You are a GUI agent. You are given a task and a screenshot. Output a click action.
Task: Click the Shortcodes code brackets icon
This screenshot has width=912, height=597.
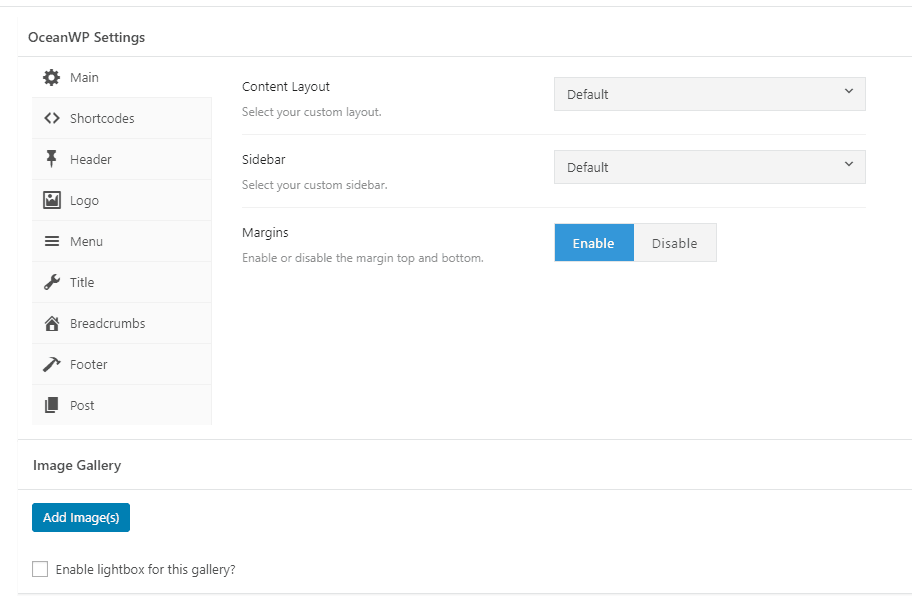[x=52, y=118]
